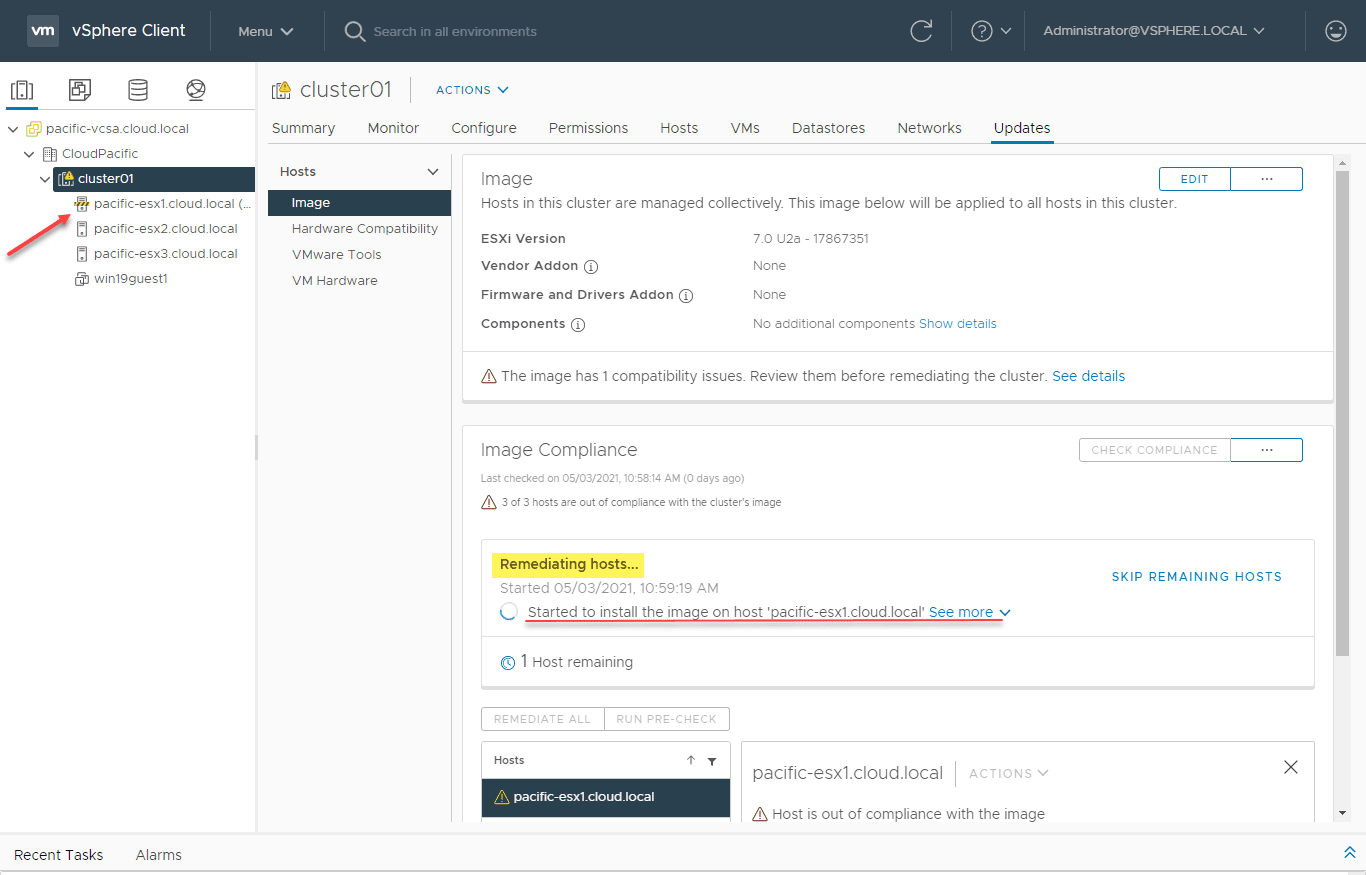The width and height of the screenshot is (1366, 875).
Task: Open the cluster01 ACTIONS dropdown
Action: [x=472, y=90]
